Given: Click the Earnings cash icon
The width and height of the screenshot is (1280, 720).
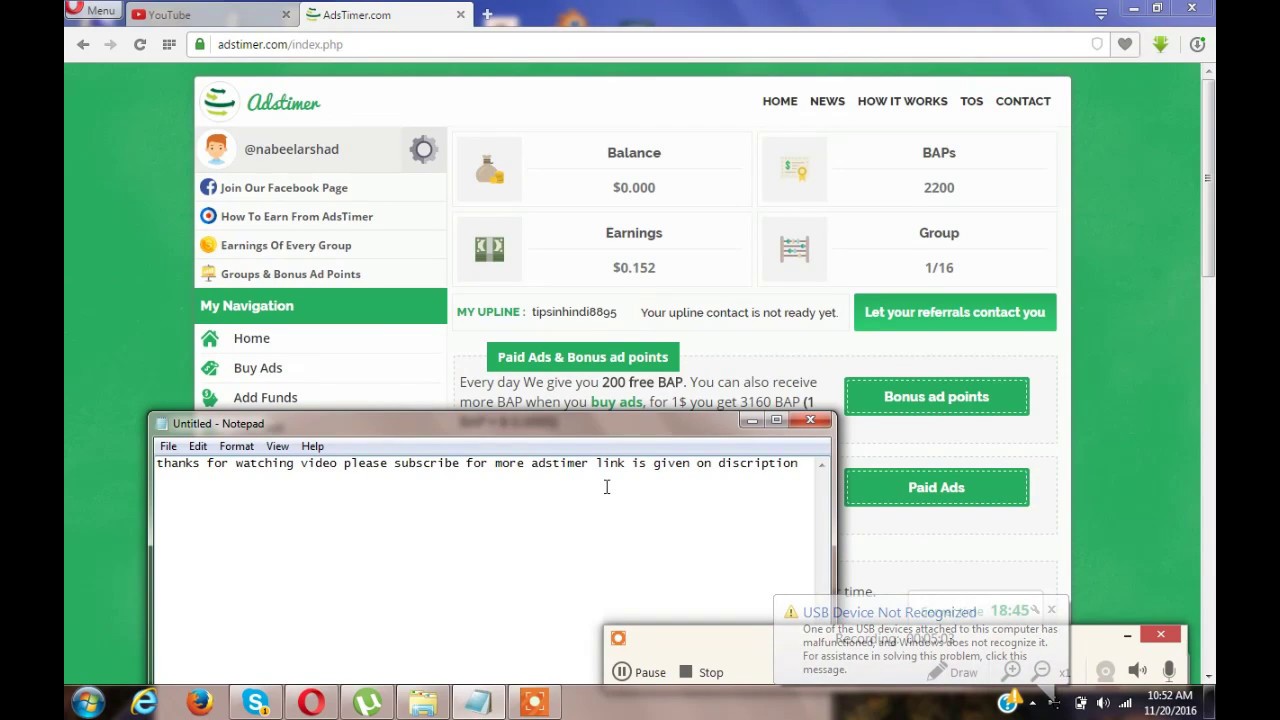Looking at the screenshot, I should pyautogui.click(x=489, y=249).
